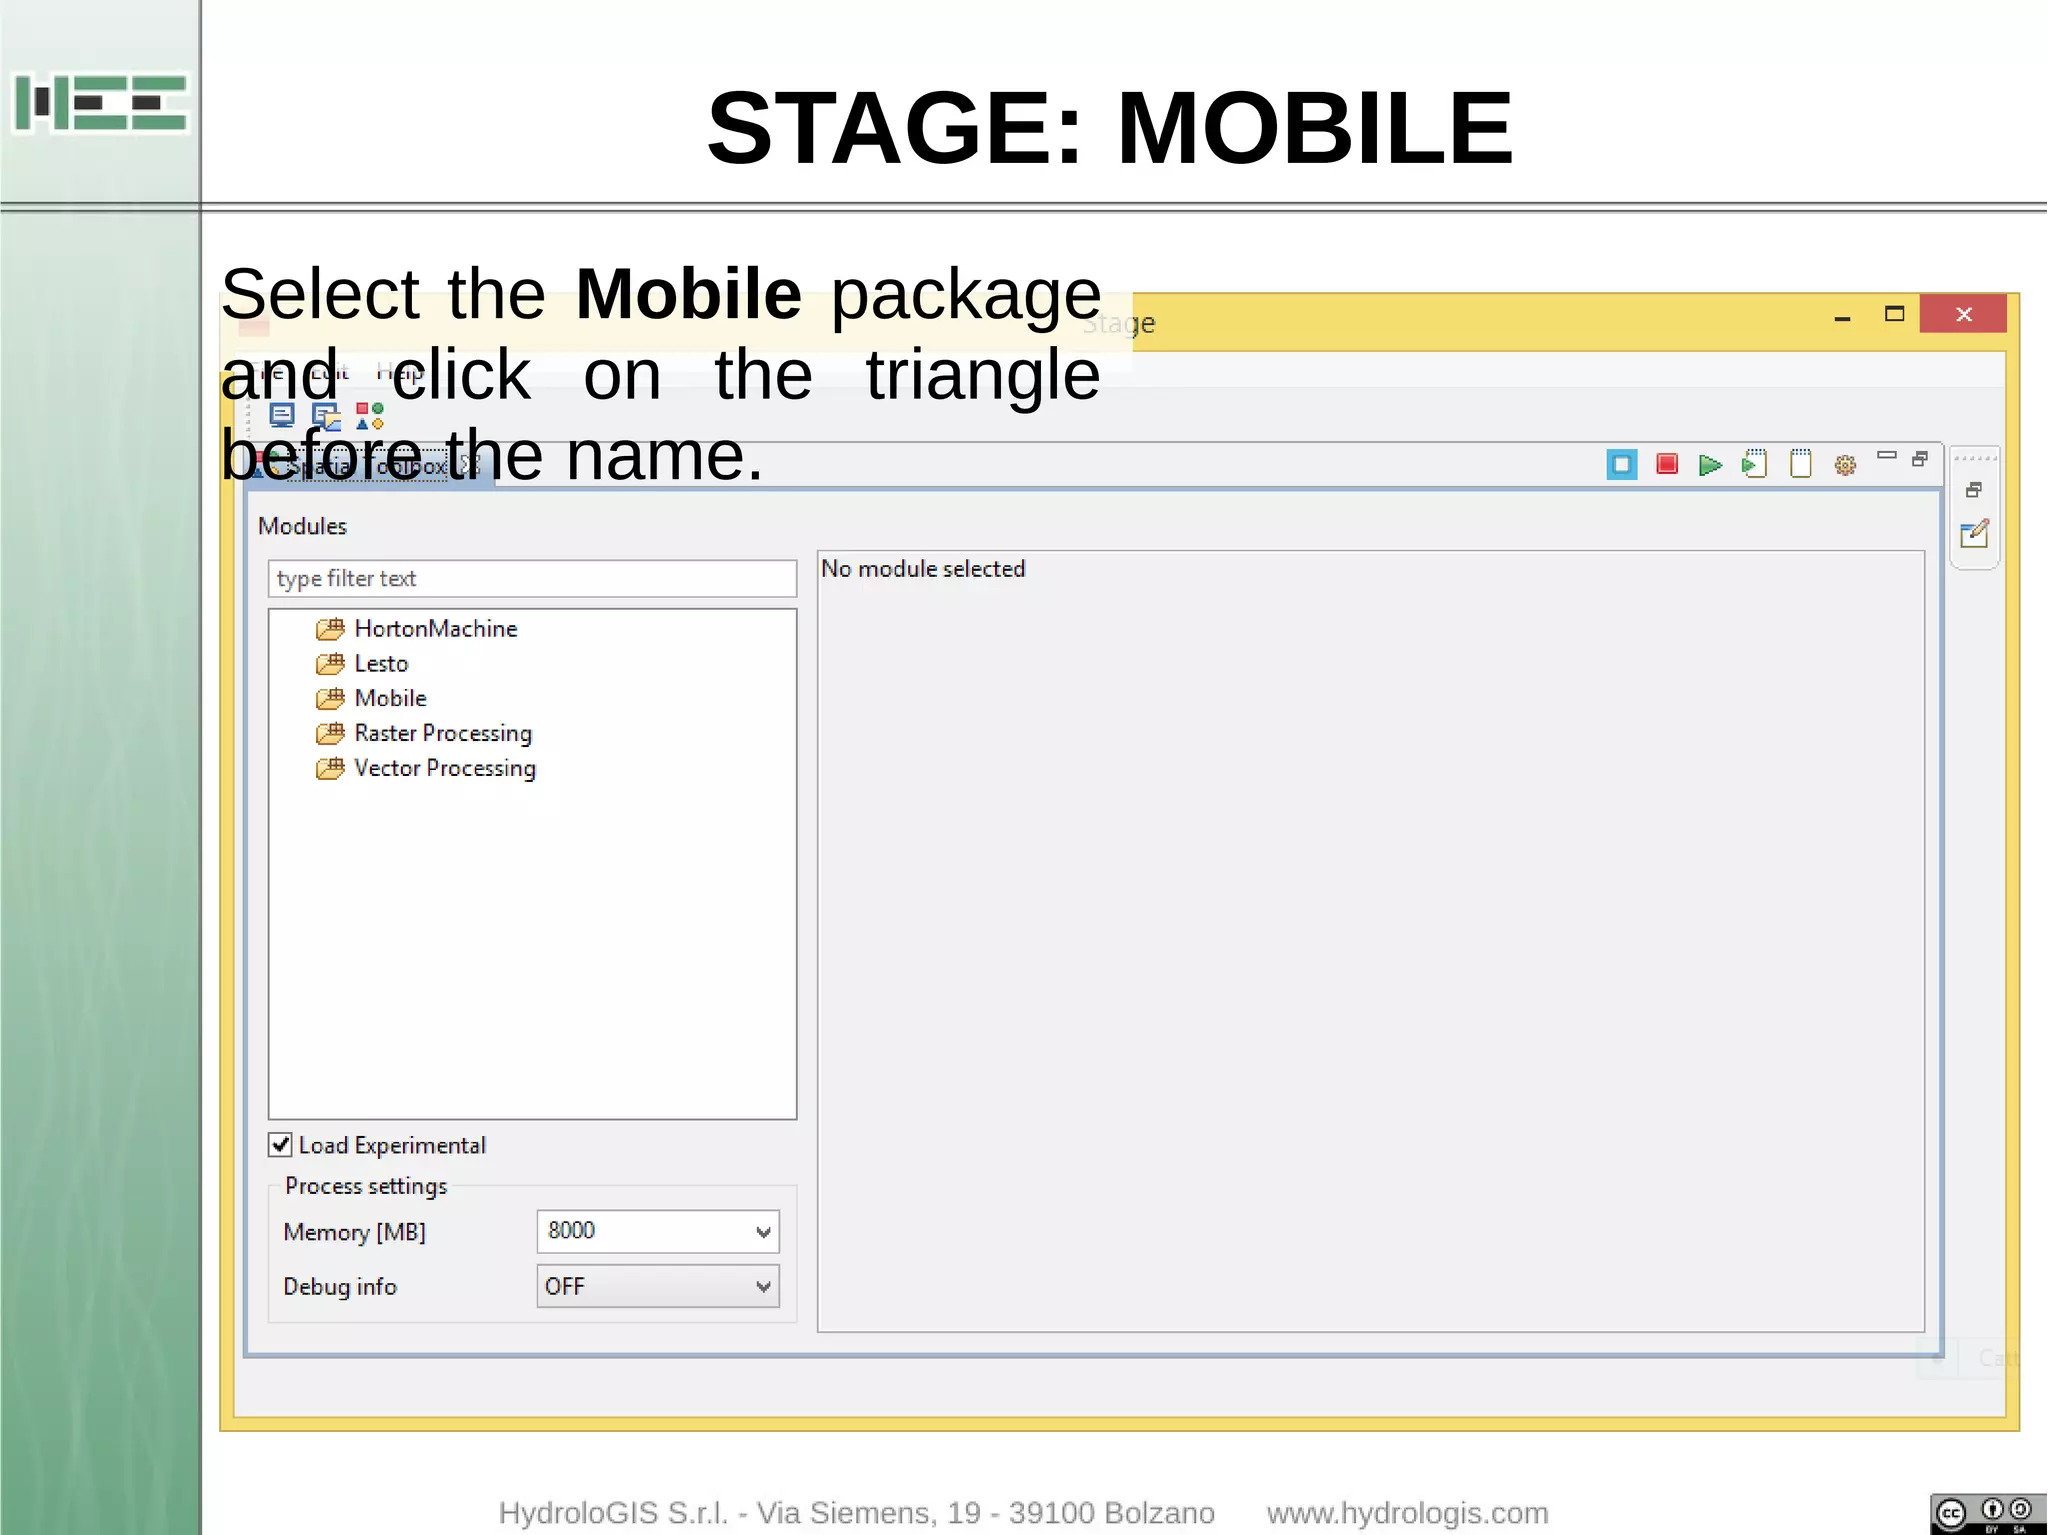Open the Debug info dropdown showing OFF
Viewport: 2048px width, 1535px height.
[658, 1286]
